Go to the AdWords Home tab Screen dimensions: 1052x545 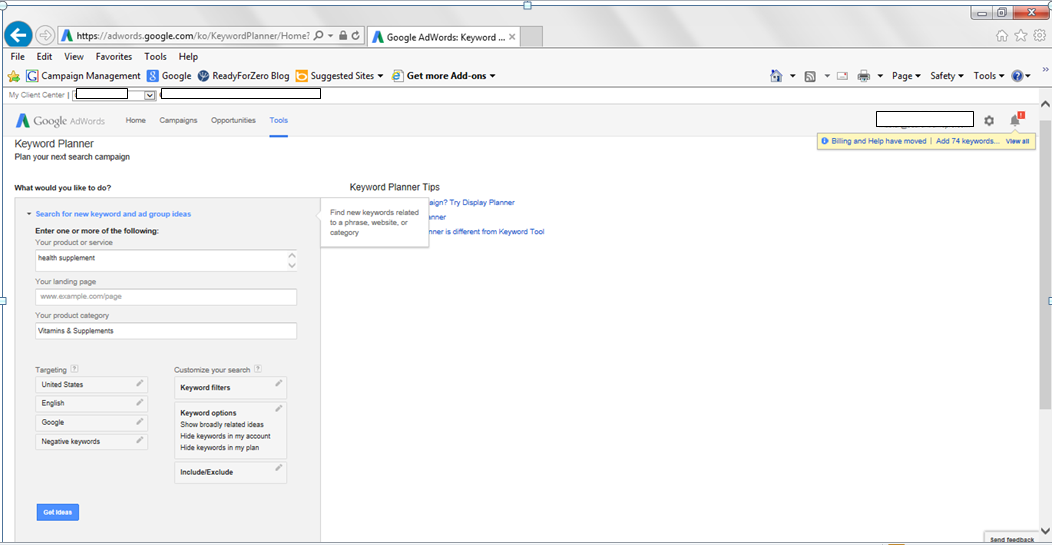(x=136, y=120)
